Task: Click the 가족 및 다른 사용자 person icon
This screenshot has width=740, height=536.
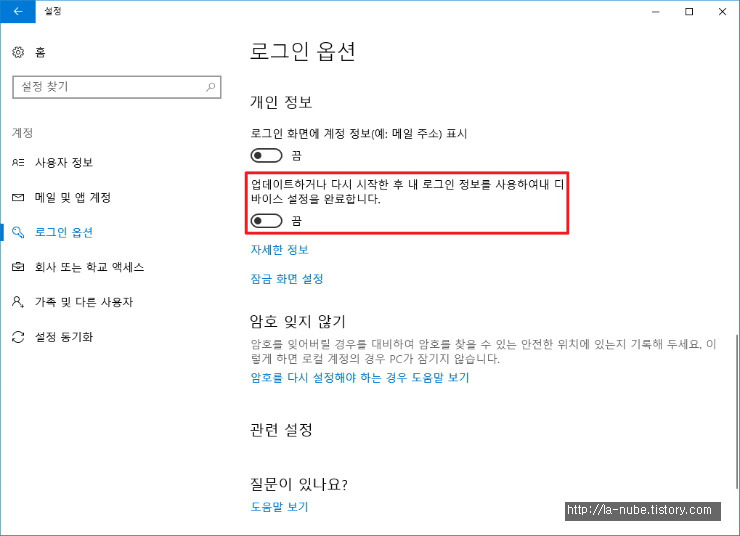Action: click(18, 302)
